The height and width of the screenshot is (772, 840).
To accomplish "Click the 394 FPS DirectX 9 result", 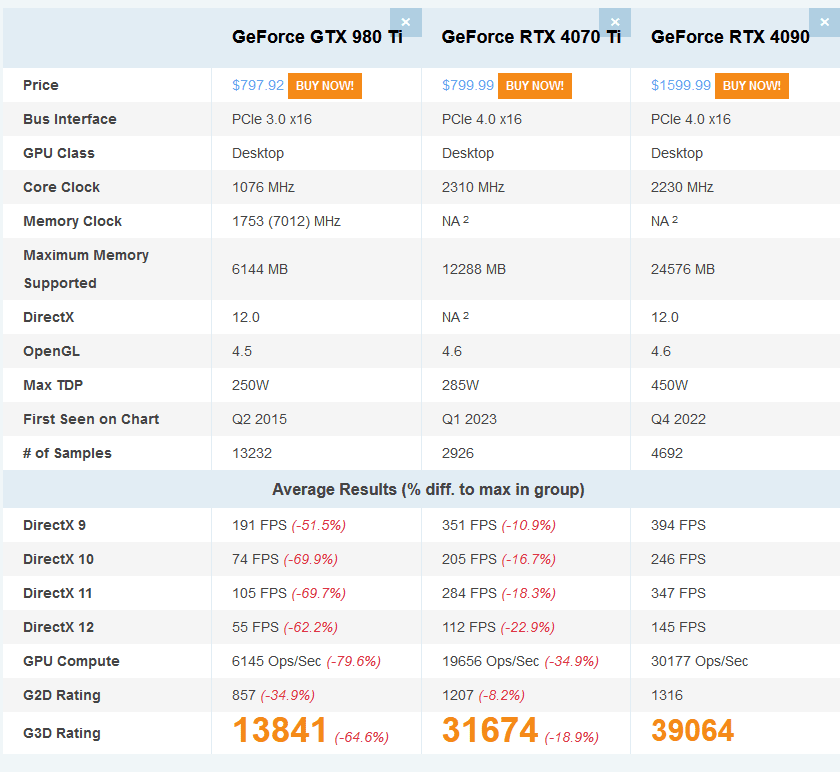I will 678,525.
